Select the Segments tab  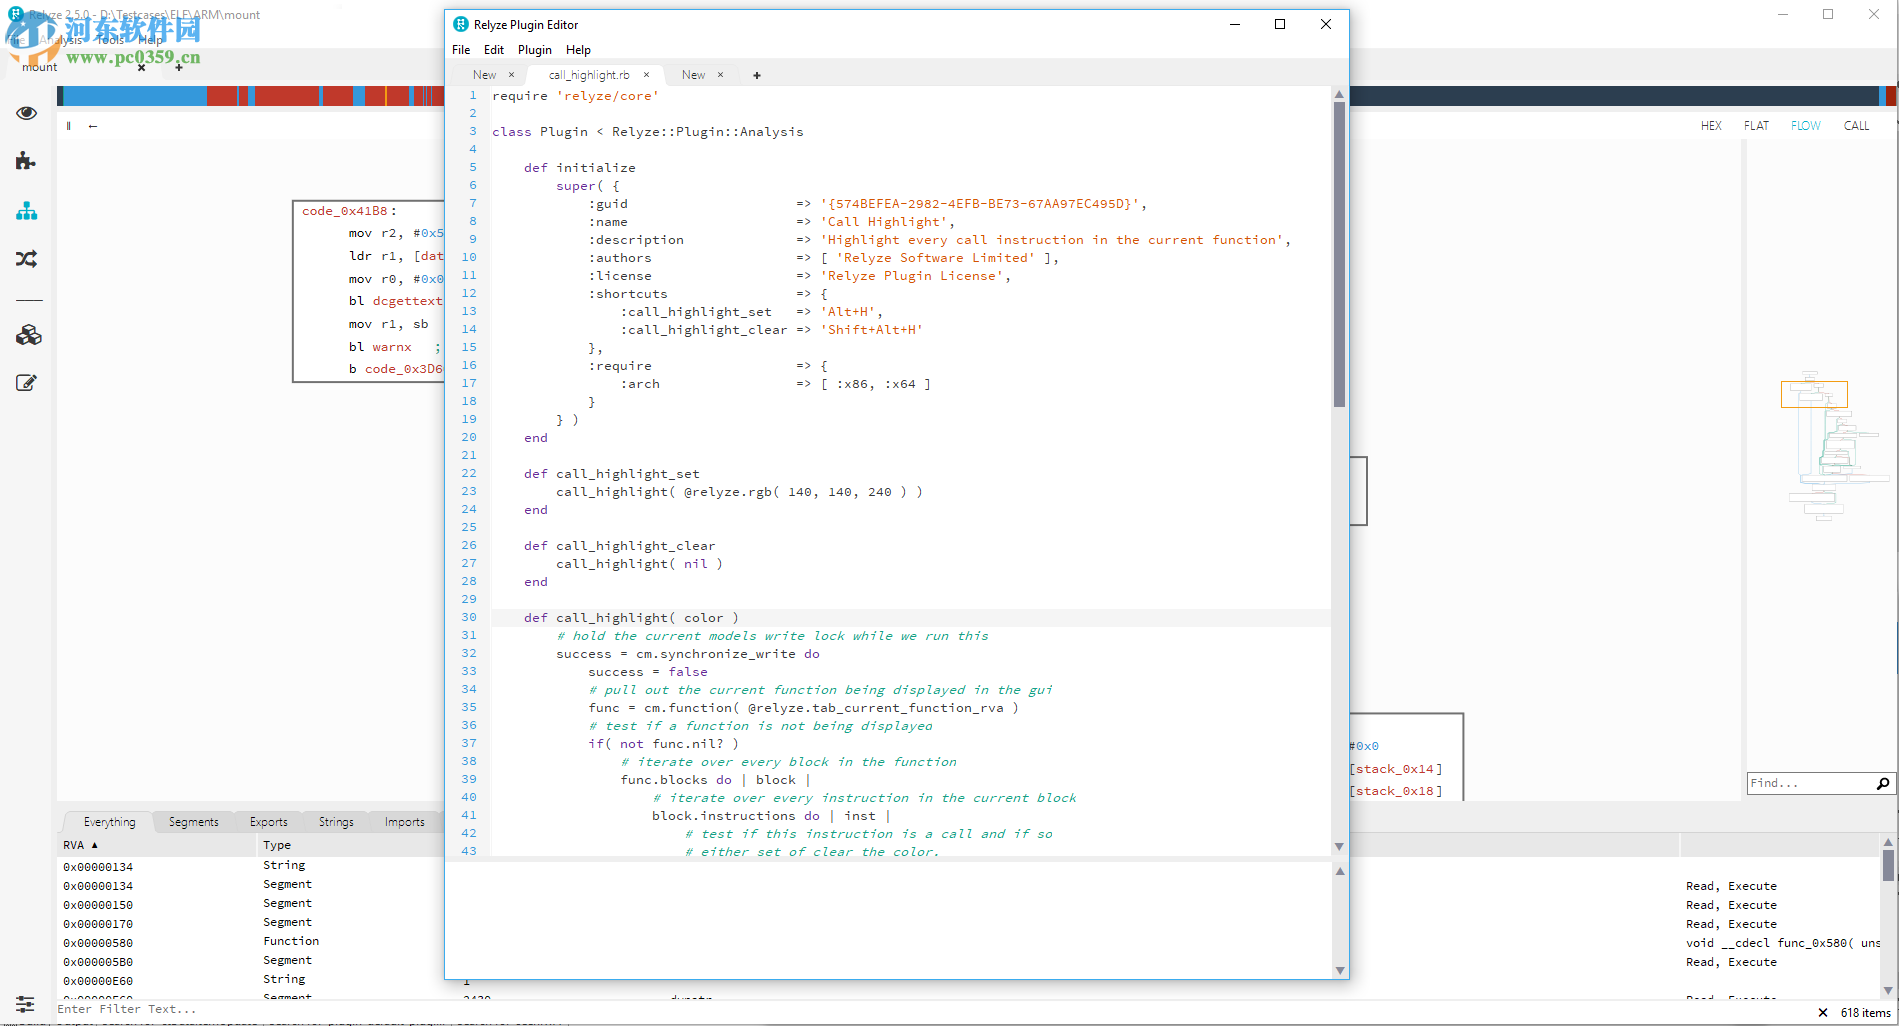(193, 822)
